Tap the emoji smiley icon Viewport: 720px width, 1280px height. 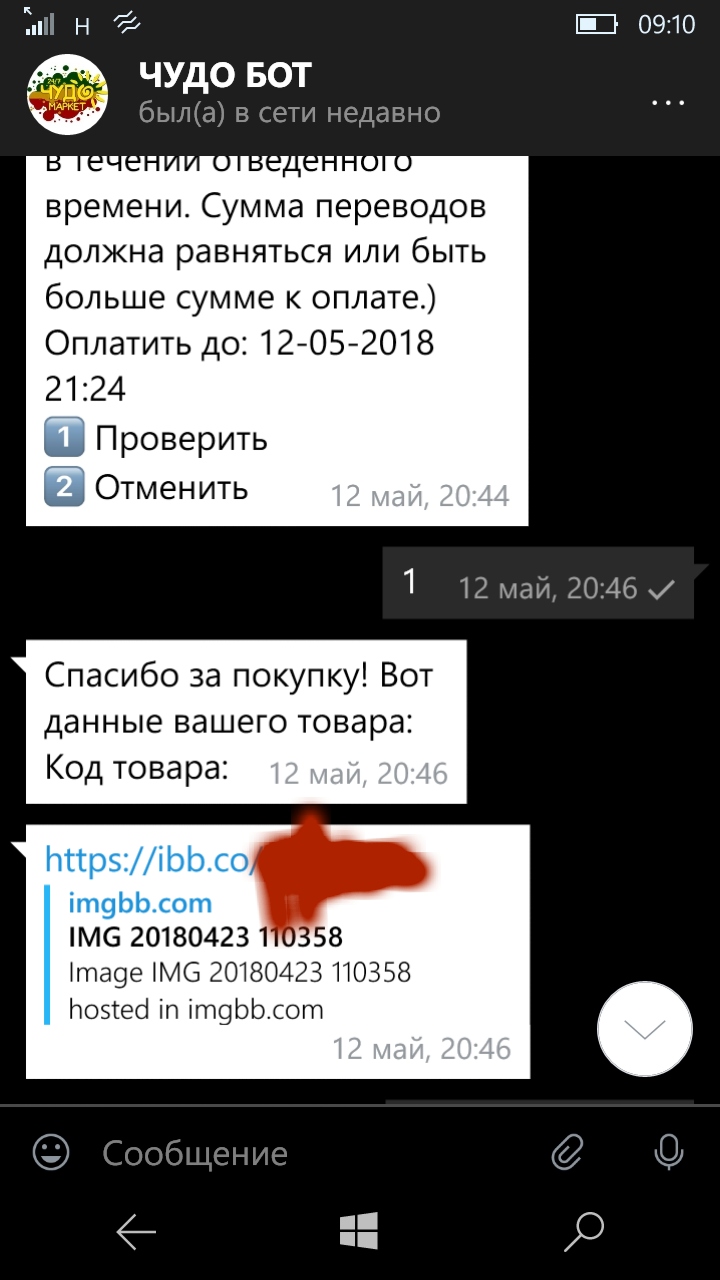[51, 1153]
